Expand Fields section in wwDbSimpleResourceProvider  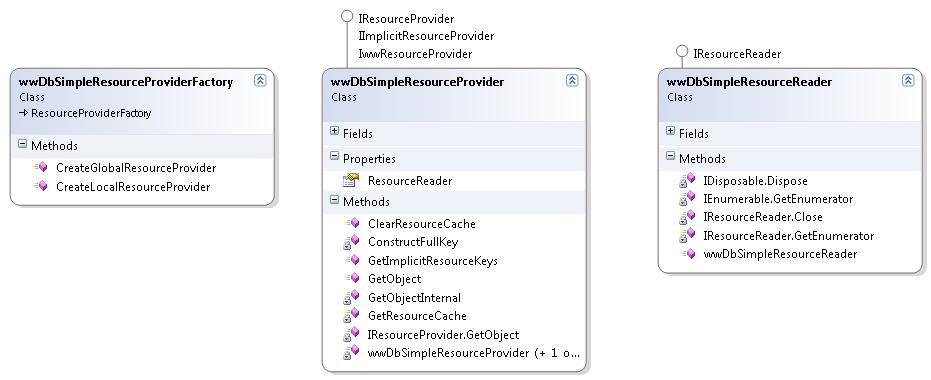[334, 131]
